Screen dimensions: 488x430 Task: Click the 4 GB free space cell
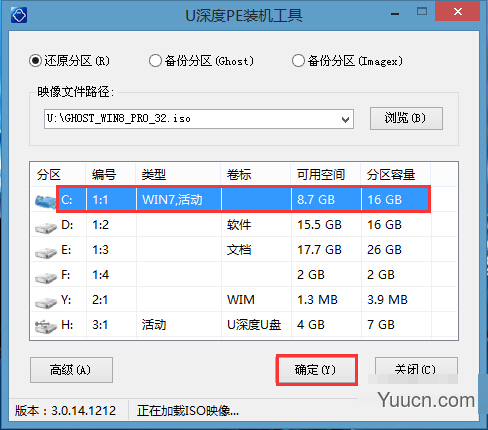pos(311,325)
